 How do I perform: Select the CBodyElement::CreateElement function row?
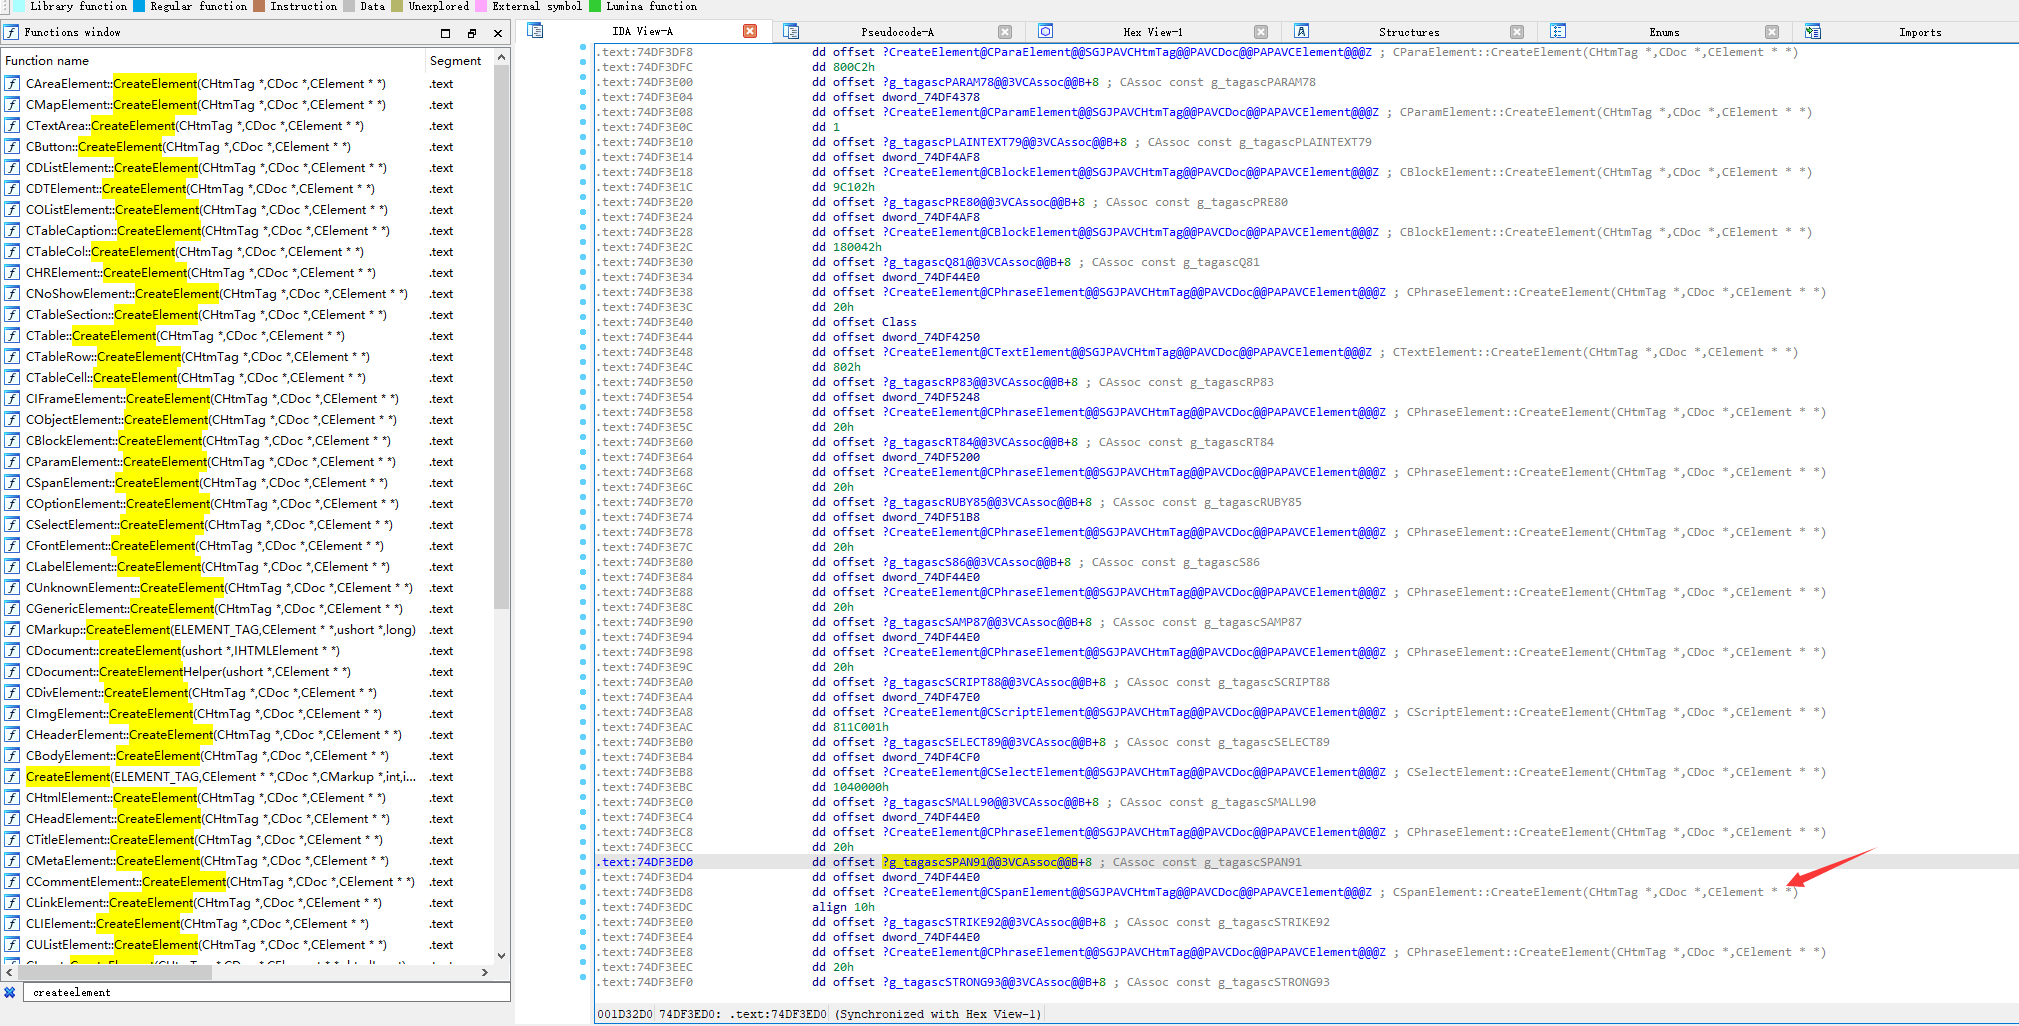[x=247, y=756]
